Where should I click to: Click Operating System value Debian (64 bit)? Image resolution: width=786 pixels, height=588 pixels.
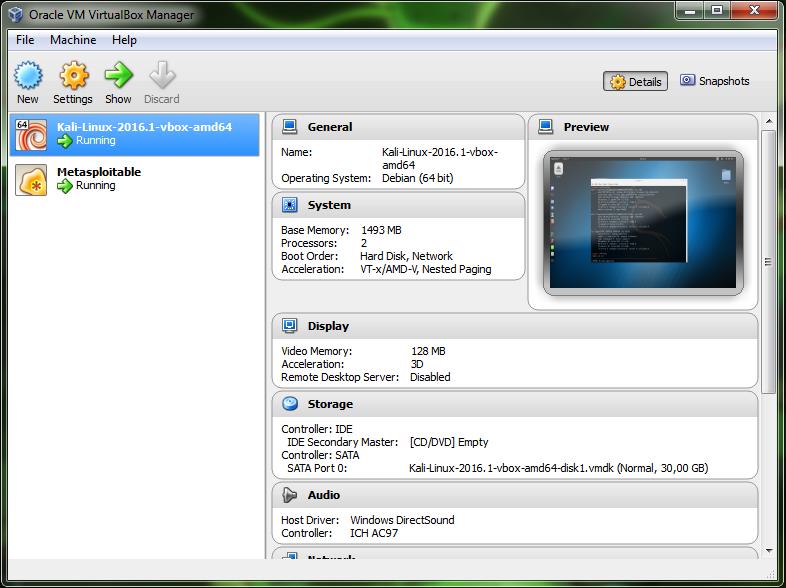[x=418, y=178]
